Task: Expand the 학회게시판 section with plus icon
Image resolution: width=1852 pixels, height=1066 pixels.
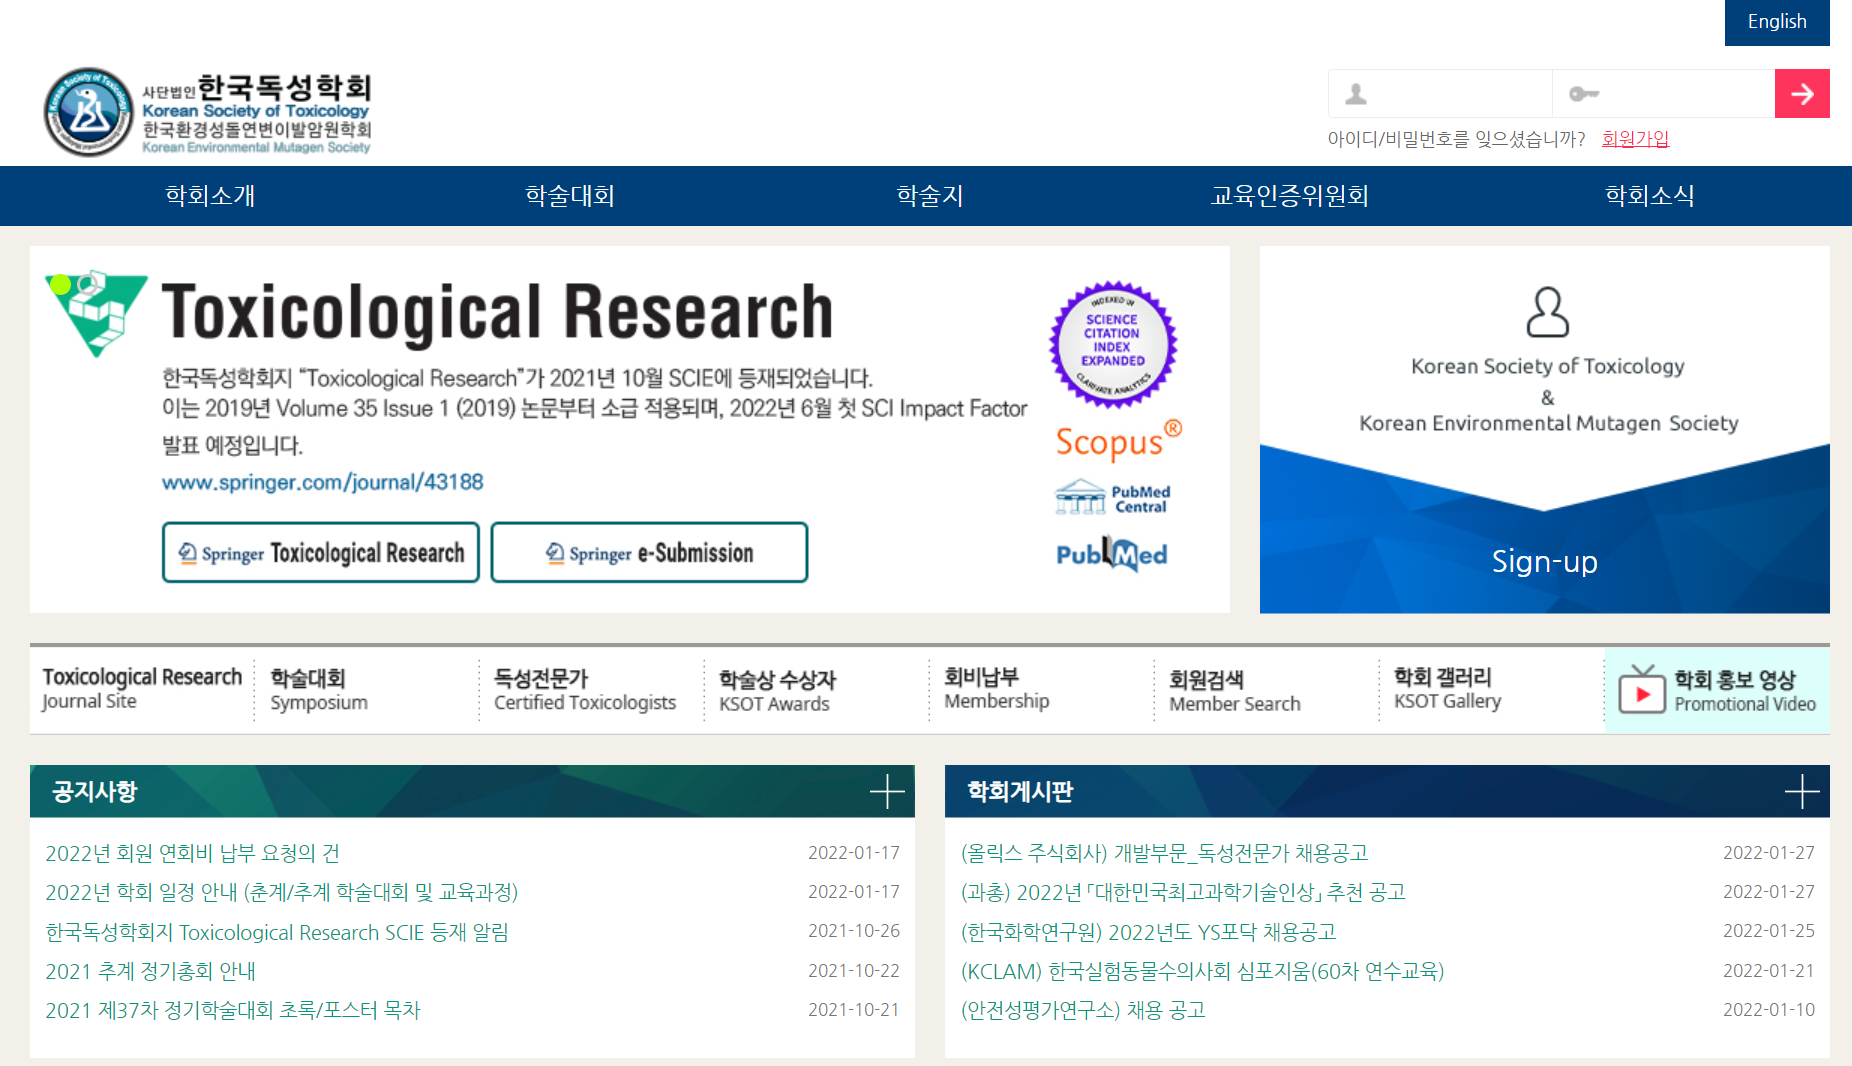Action: [x=1801, y=791]
